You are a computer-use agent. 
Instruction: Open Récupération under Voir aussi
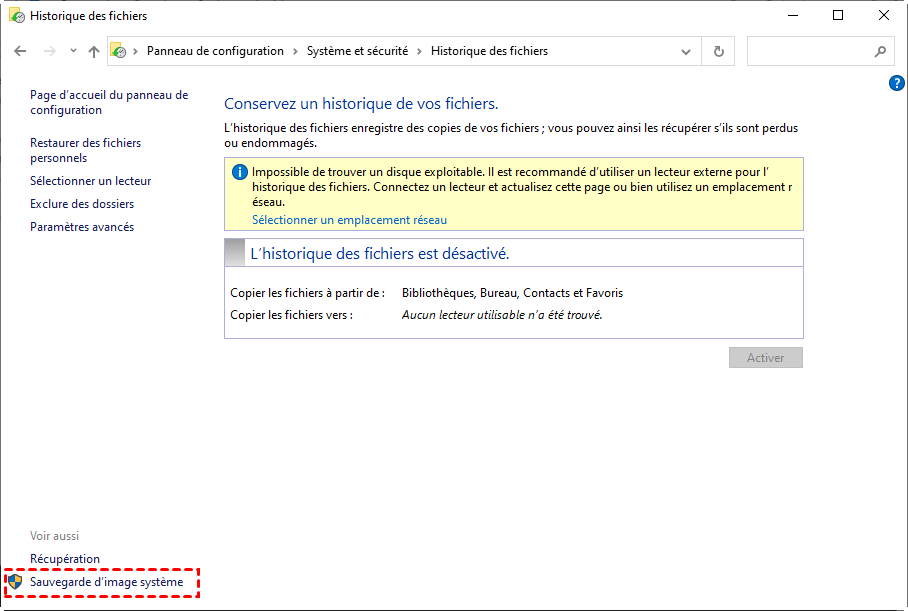point(65,559)
